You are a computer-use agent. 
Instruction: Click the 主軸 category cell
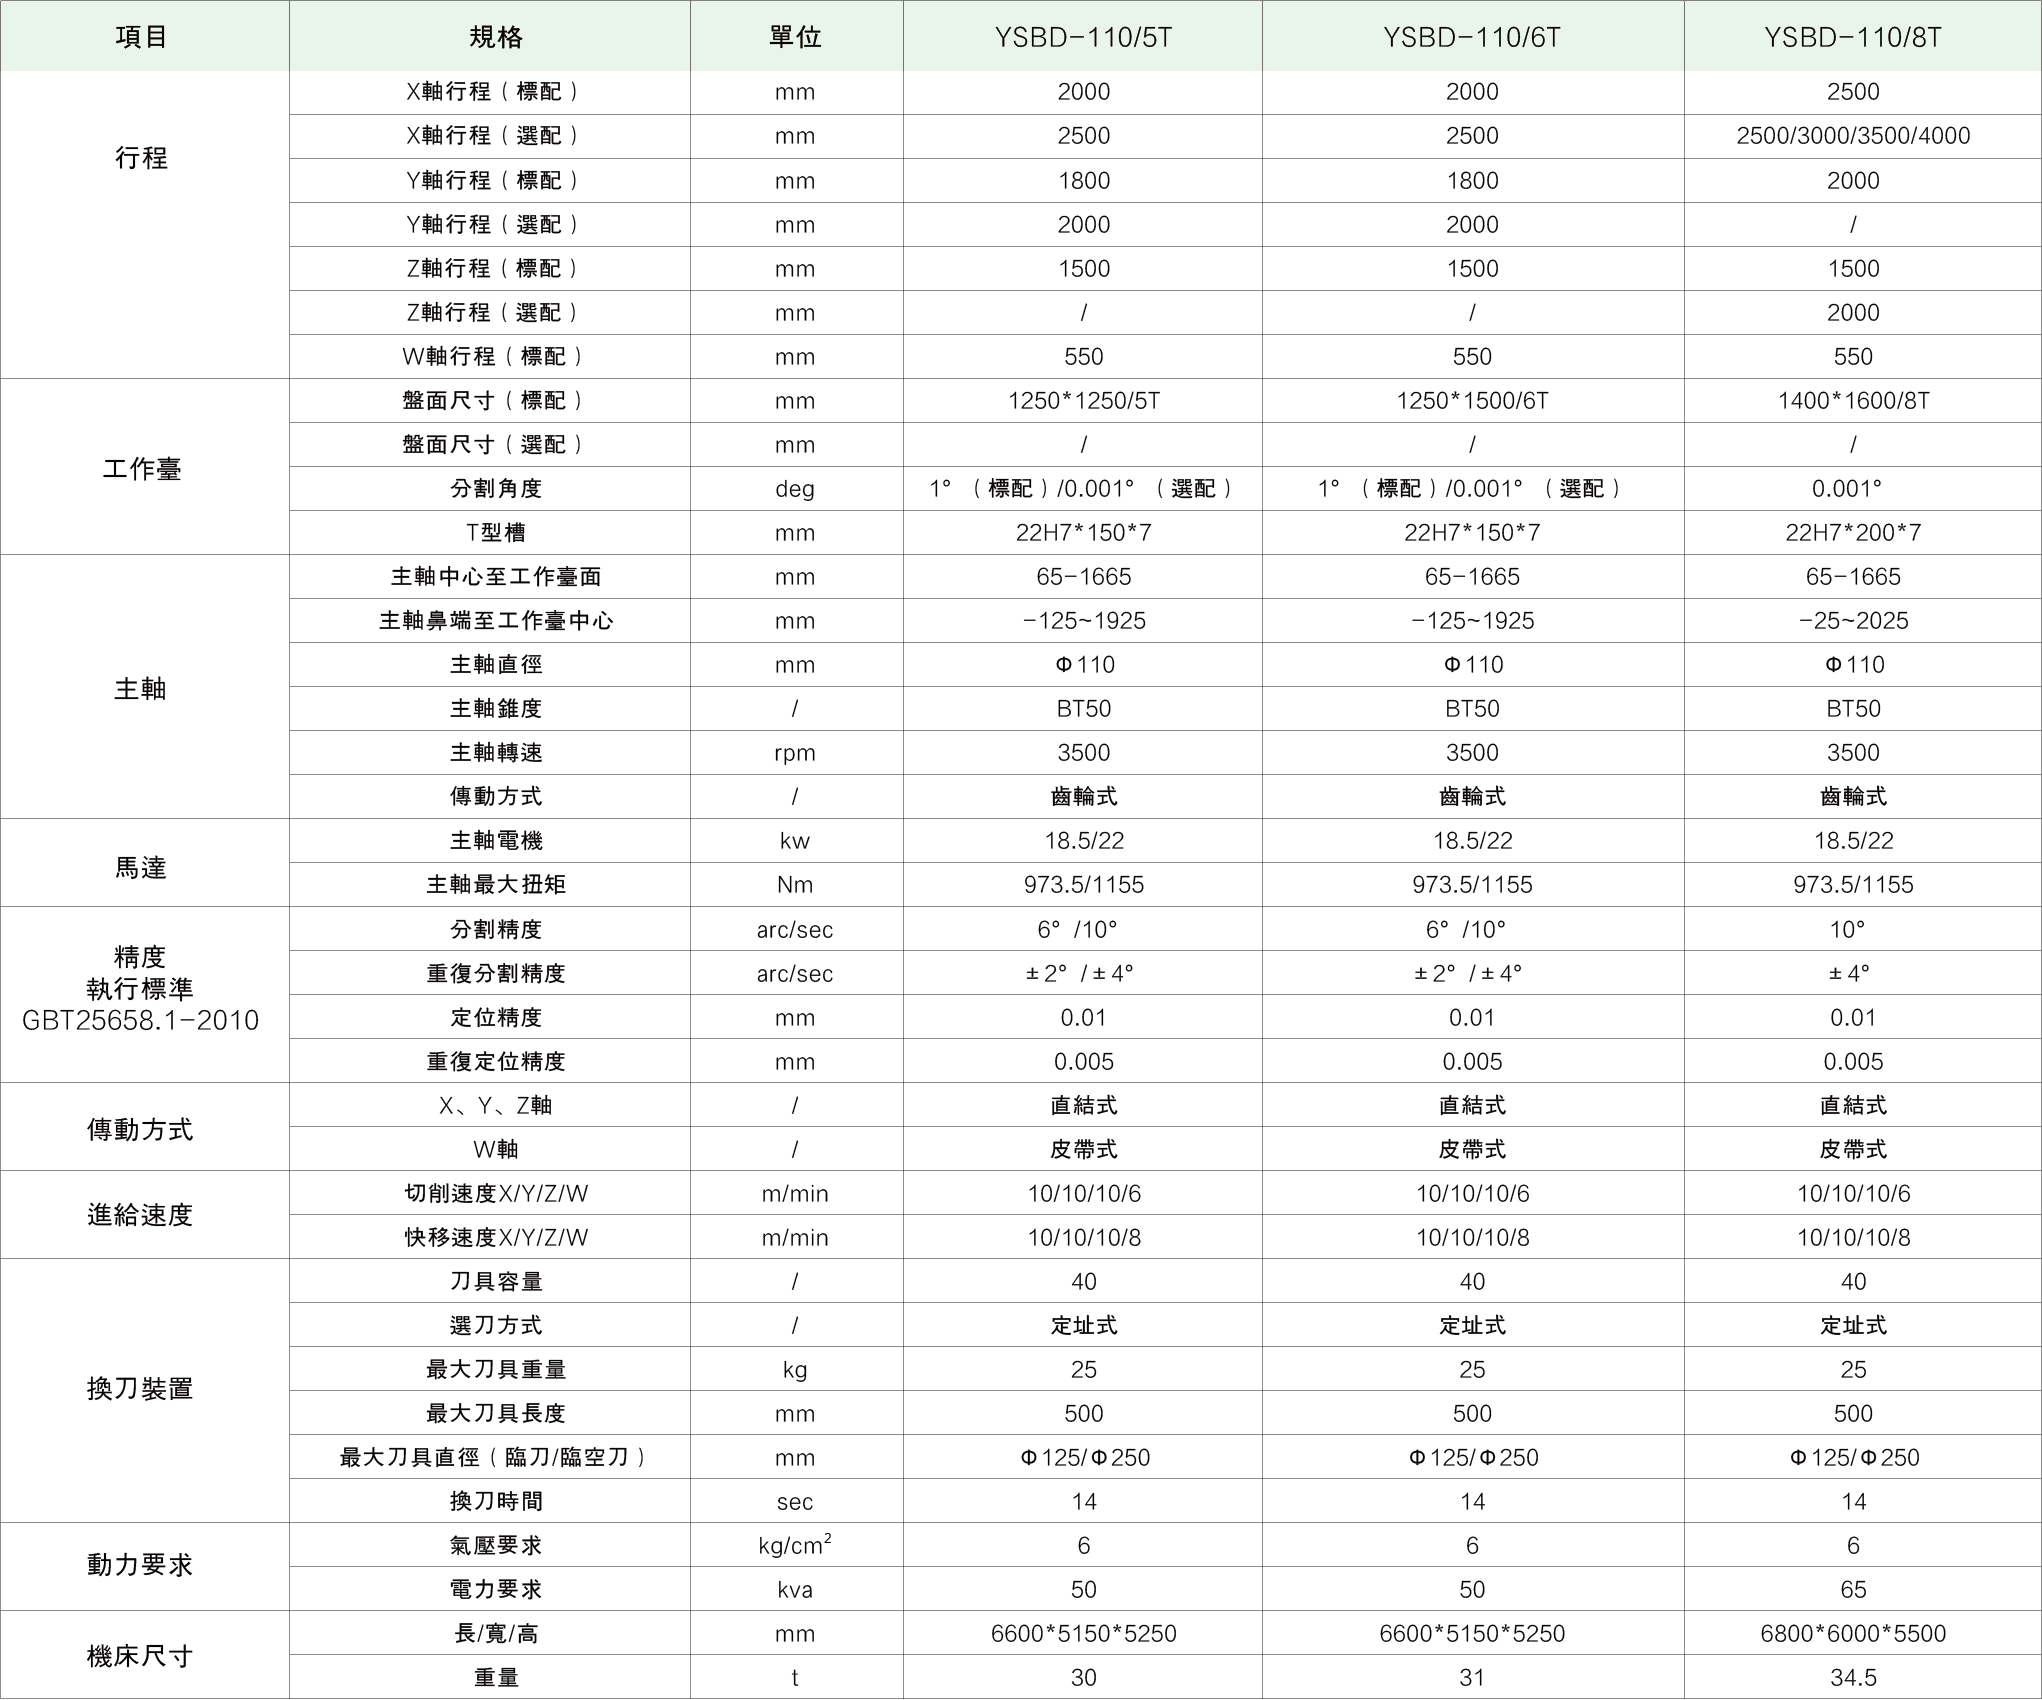coord(141,688)
